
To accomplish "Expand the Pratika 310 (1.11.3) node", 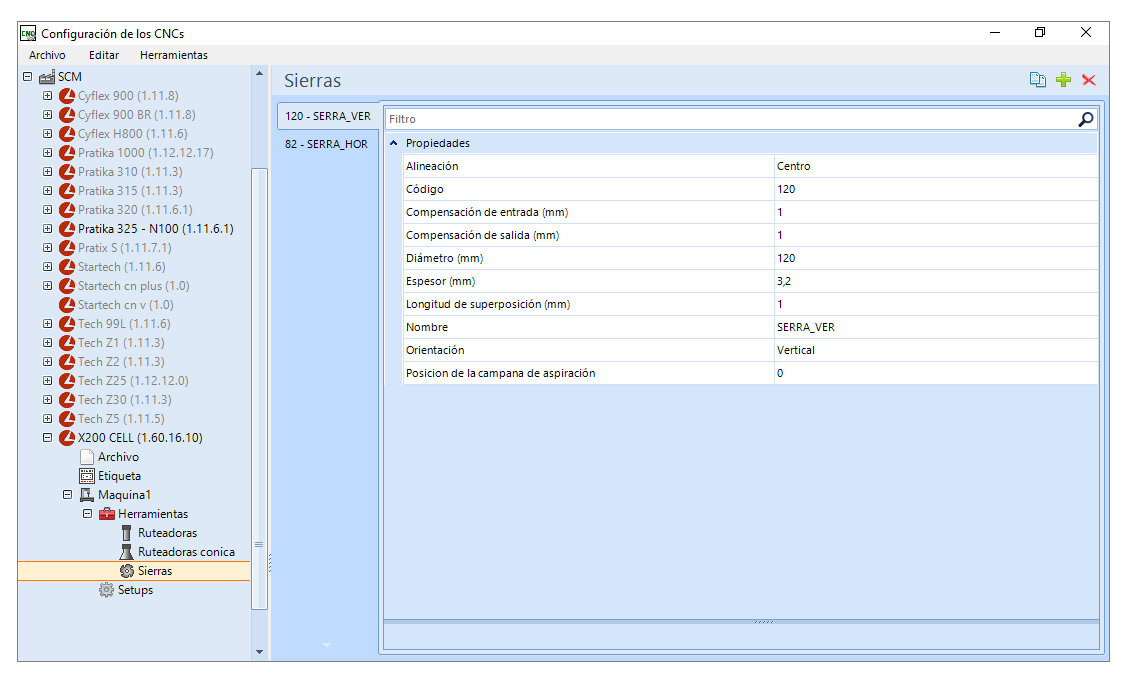I will point(48,172).
